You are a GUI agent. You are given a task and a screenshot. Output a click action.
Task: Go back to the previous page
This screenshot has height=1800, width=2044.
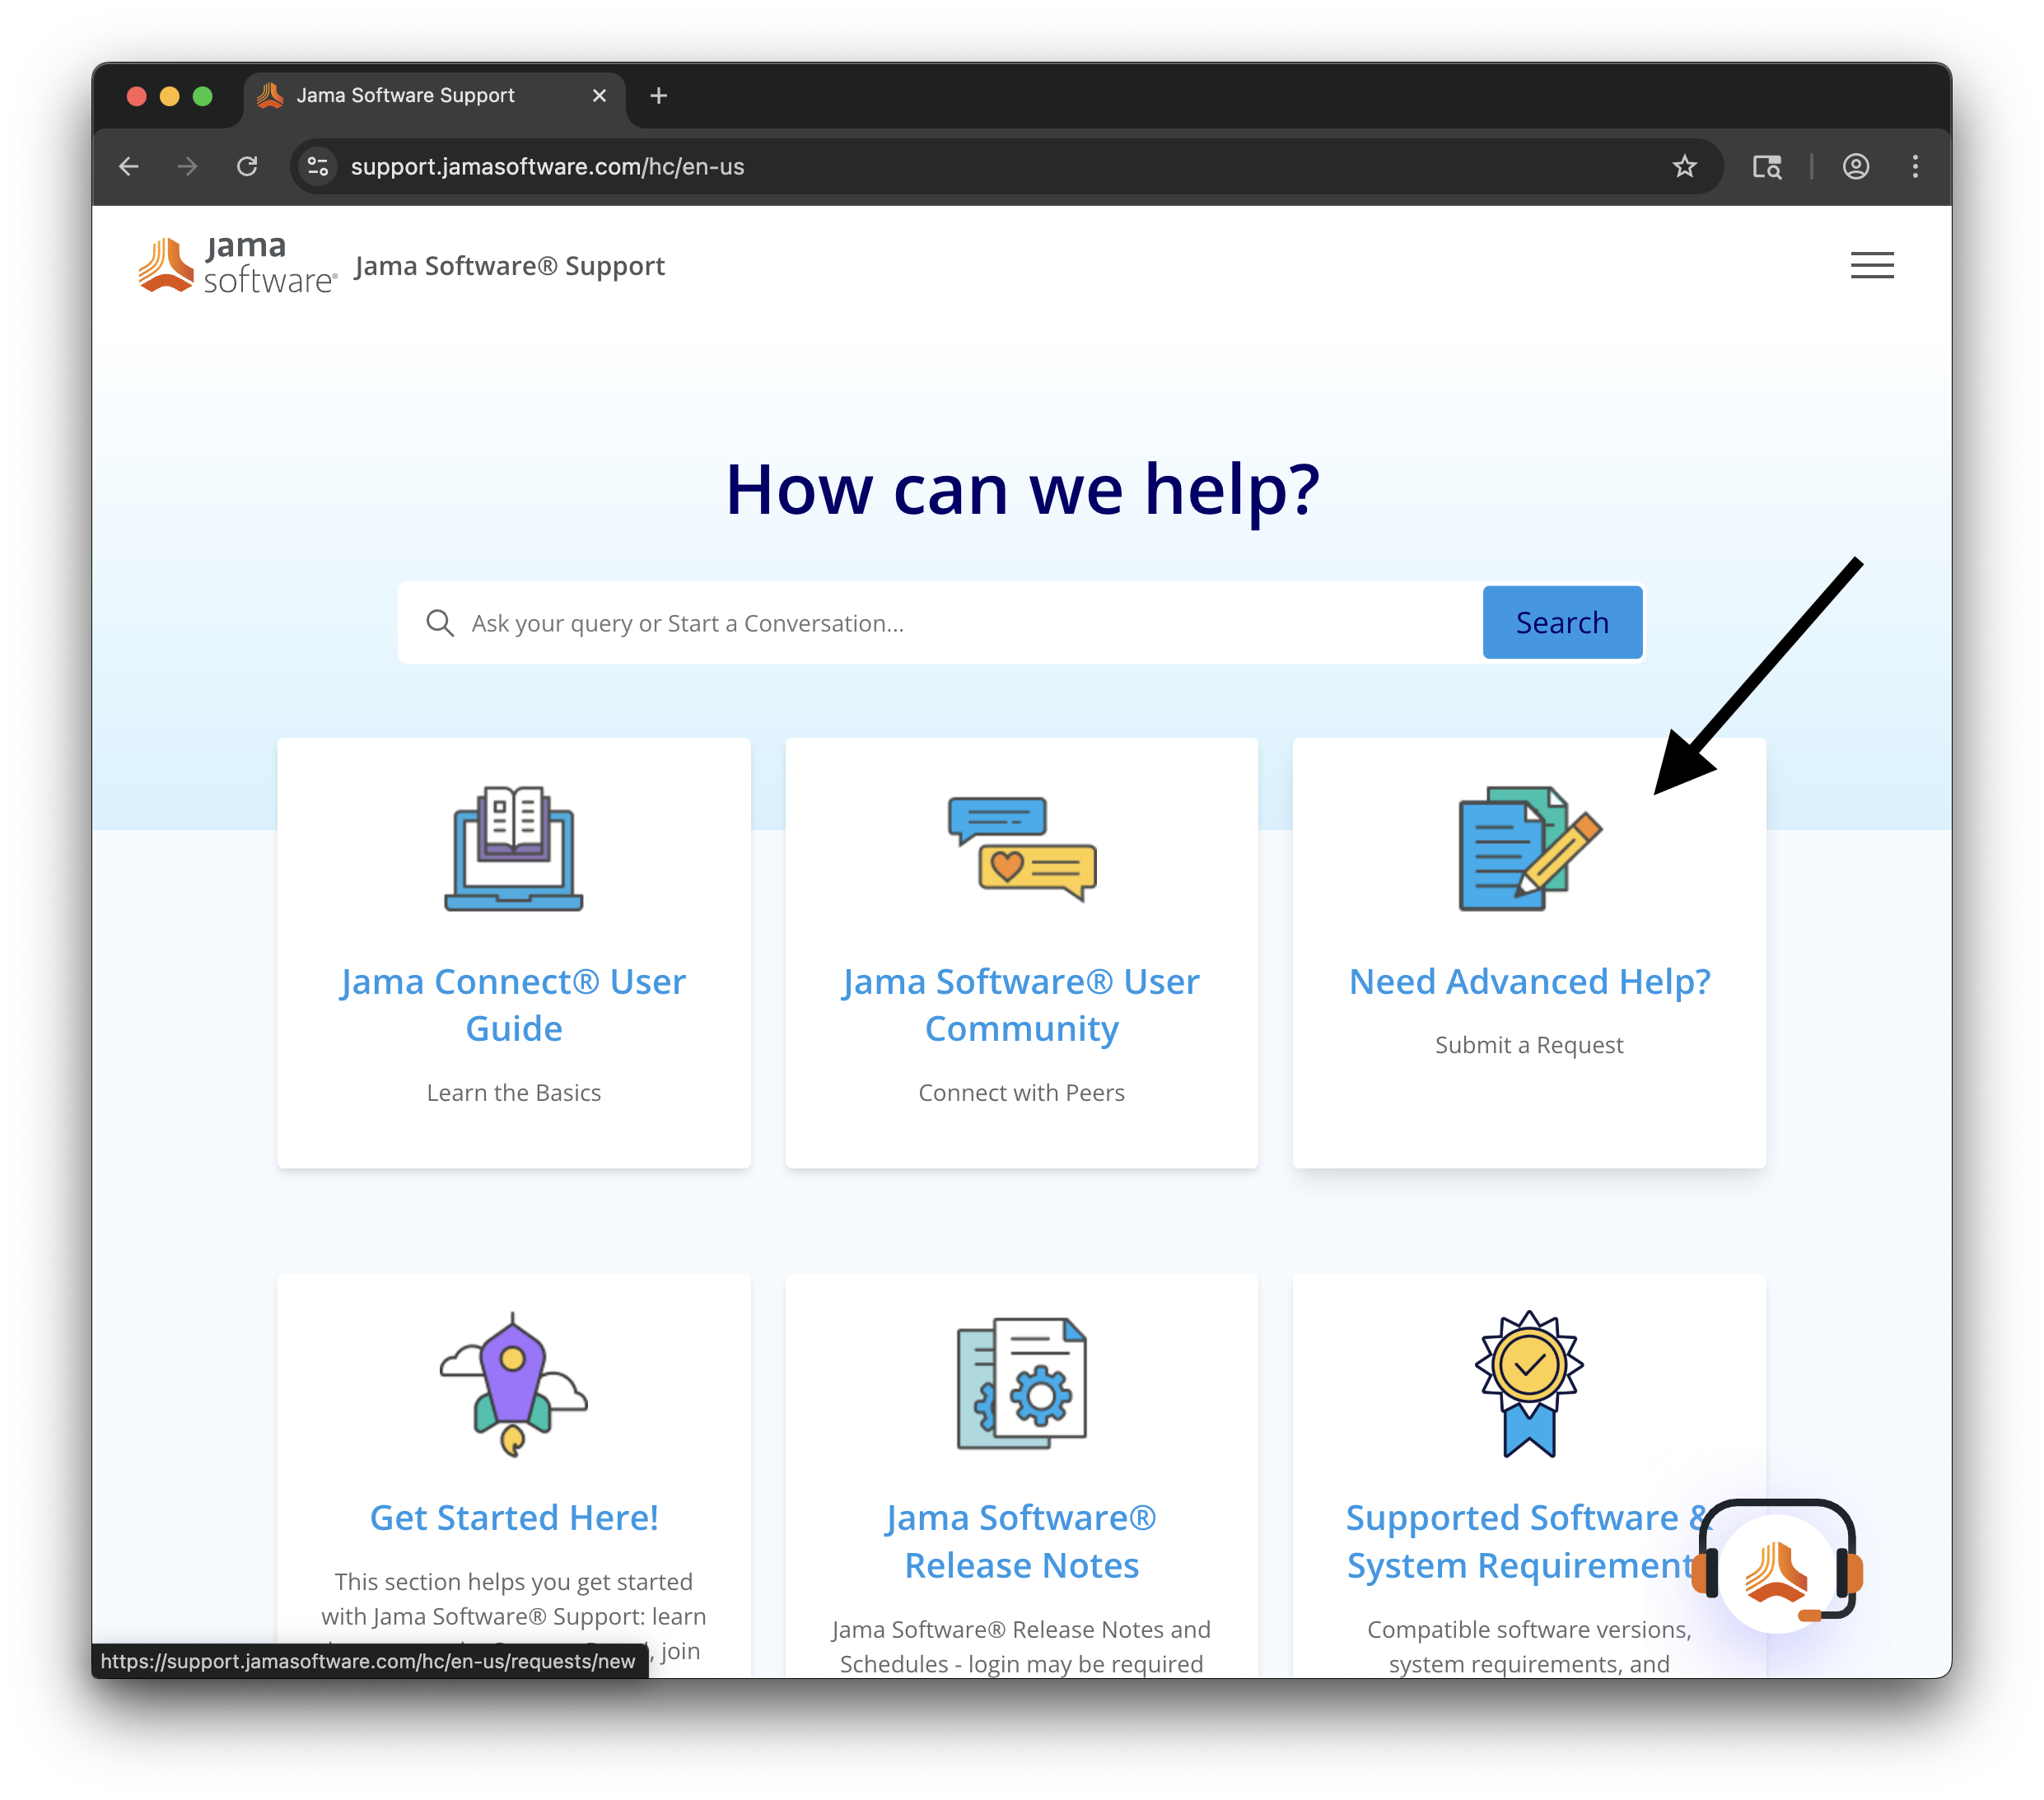[129, 166]
